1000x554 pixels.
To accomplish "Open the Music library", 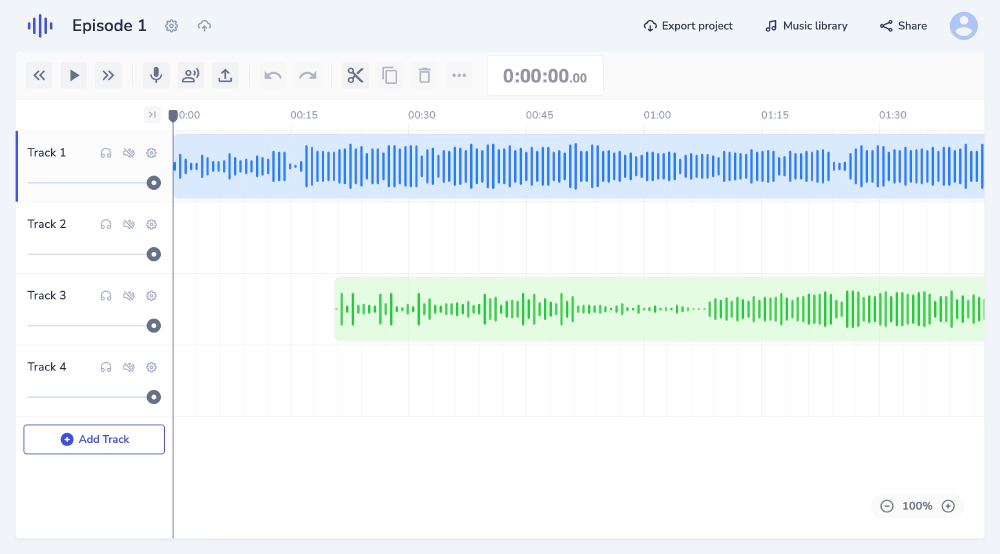I will tap(806, 26).
